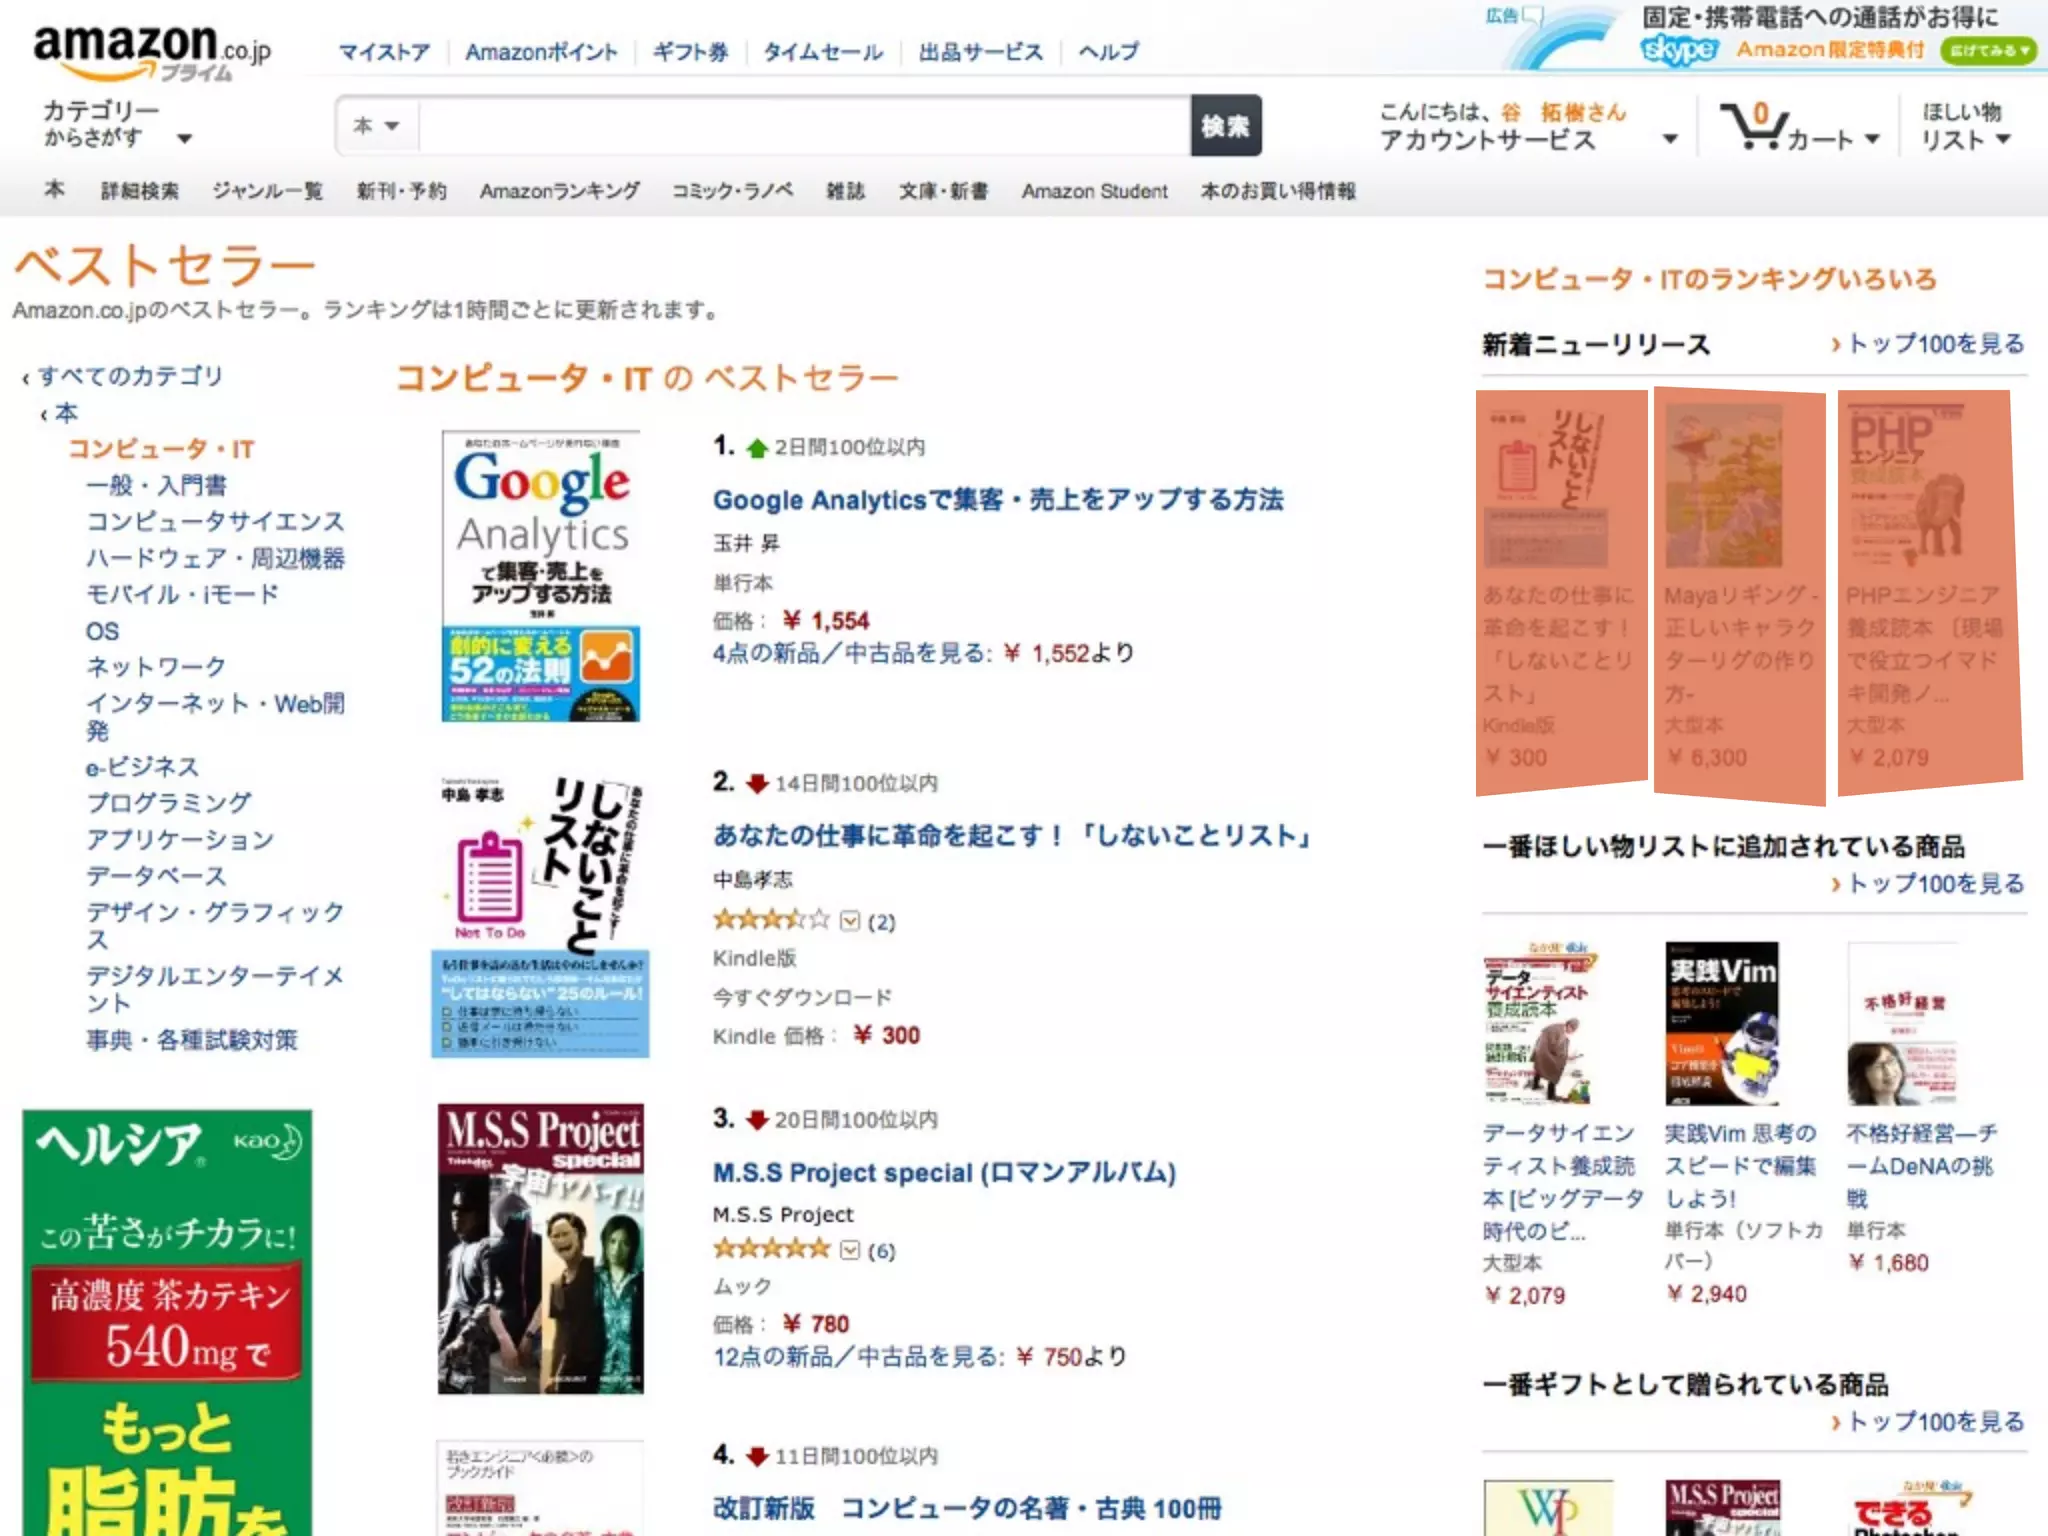Screen dimensions: 2048x1536
Task: Open the ほしい物リスト dropdown
Action: (x=1965, y=126)
